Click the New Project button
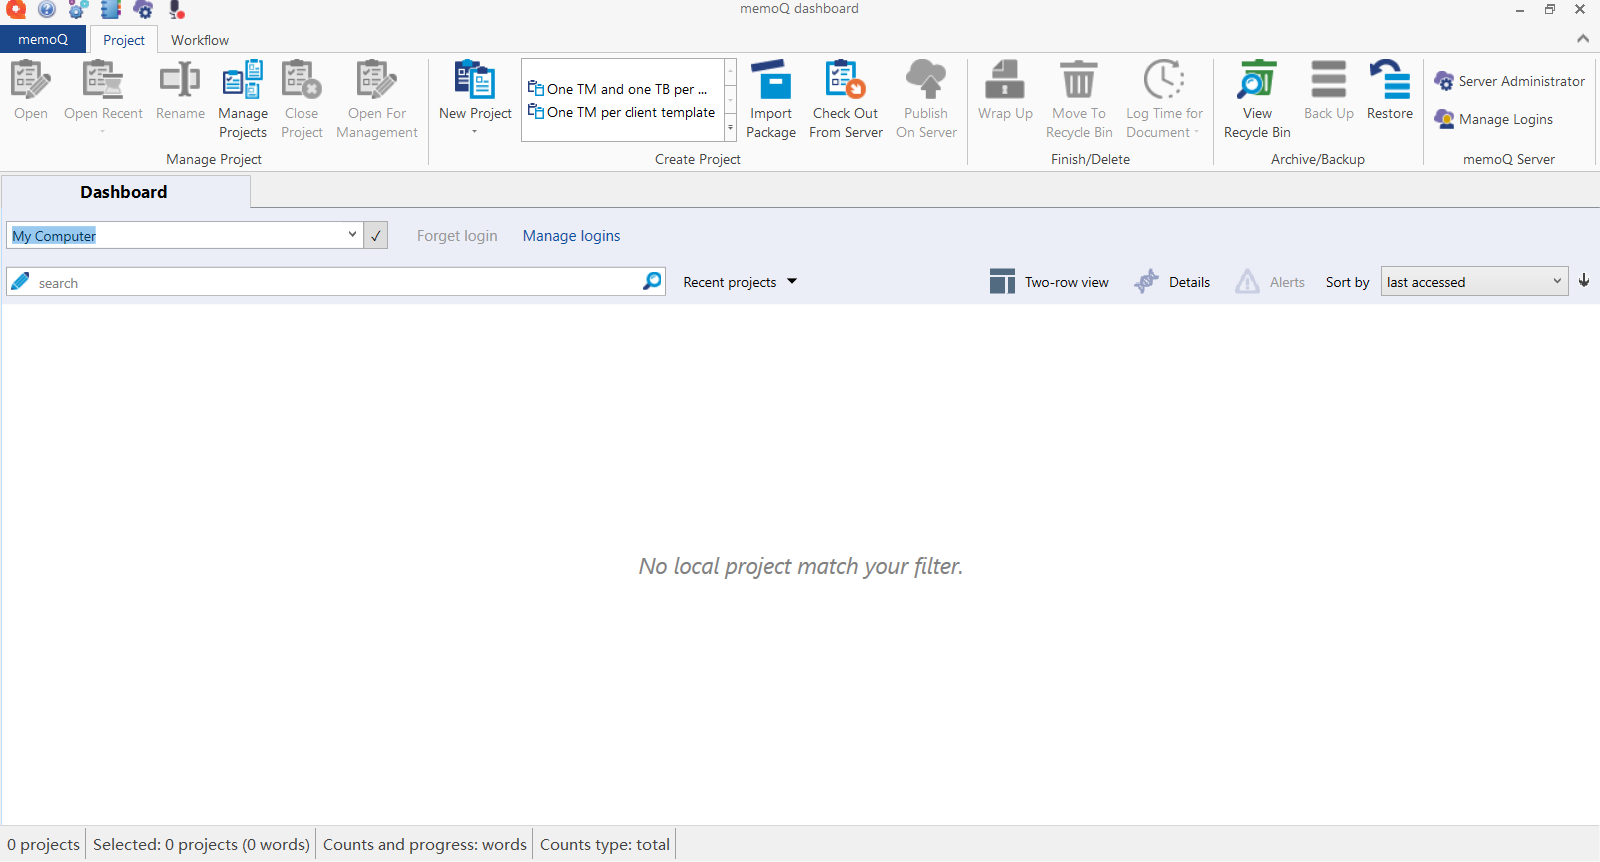Image resolution: width=1600 pixels, height=862 pixels. click(x=475, y=96)
